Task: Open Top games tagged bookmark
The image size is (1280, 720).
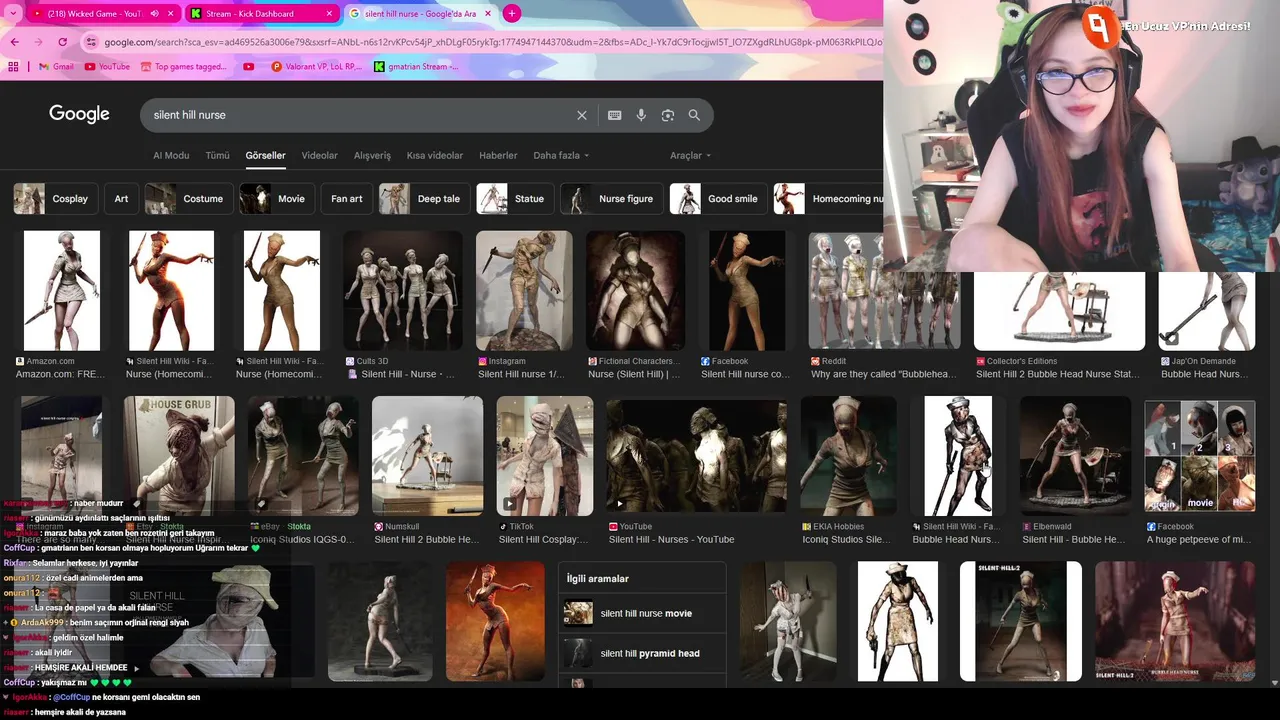Action: click(184, 67)
